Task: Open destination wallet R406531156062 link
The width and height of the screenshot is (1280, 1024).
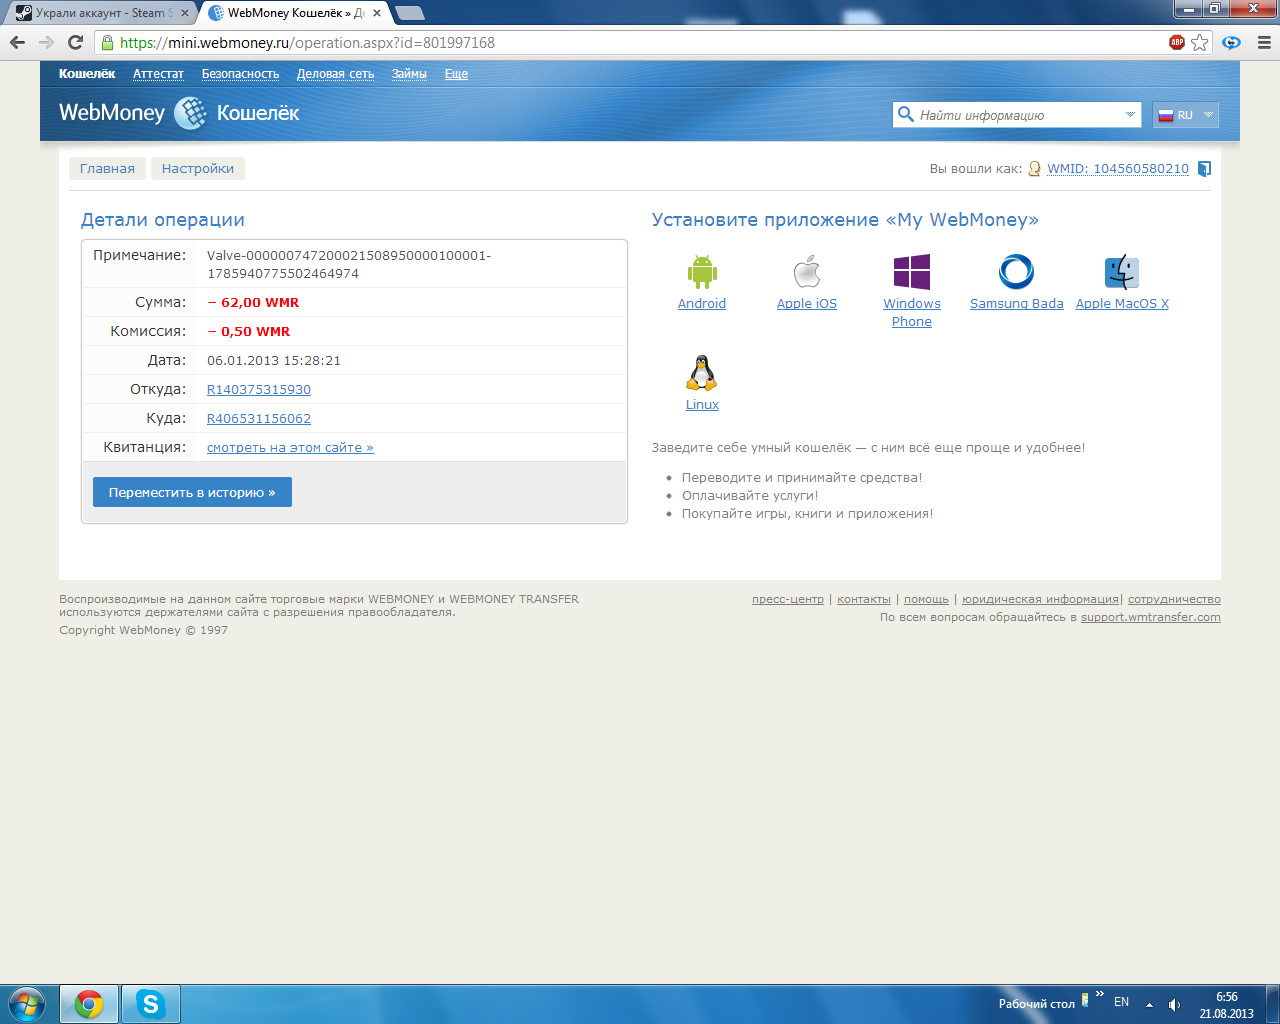Action: [259, 419]
